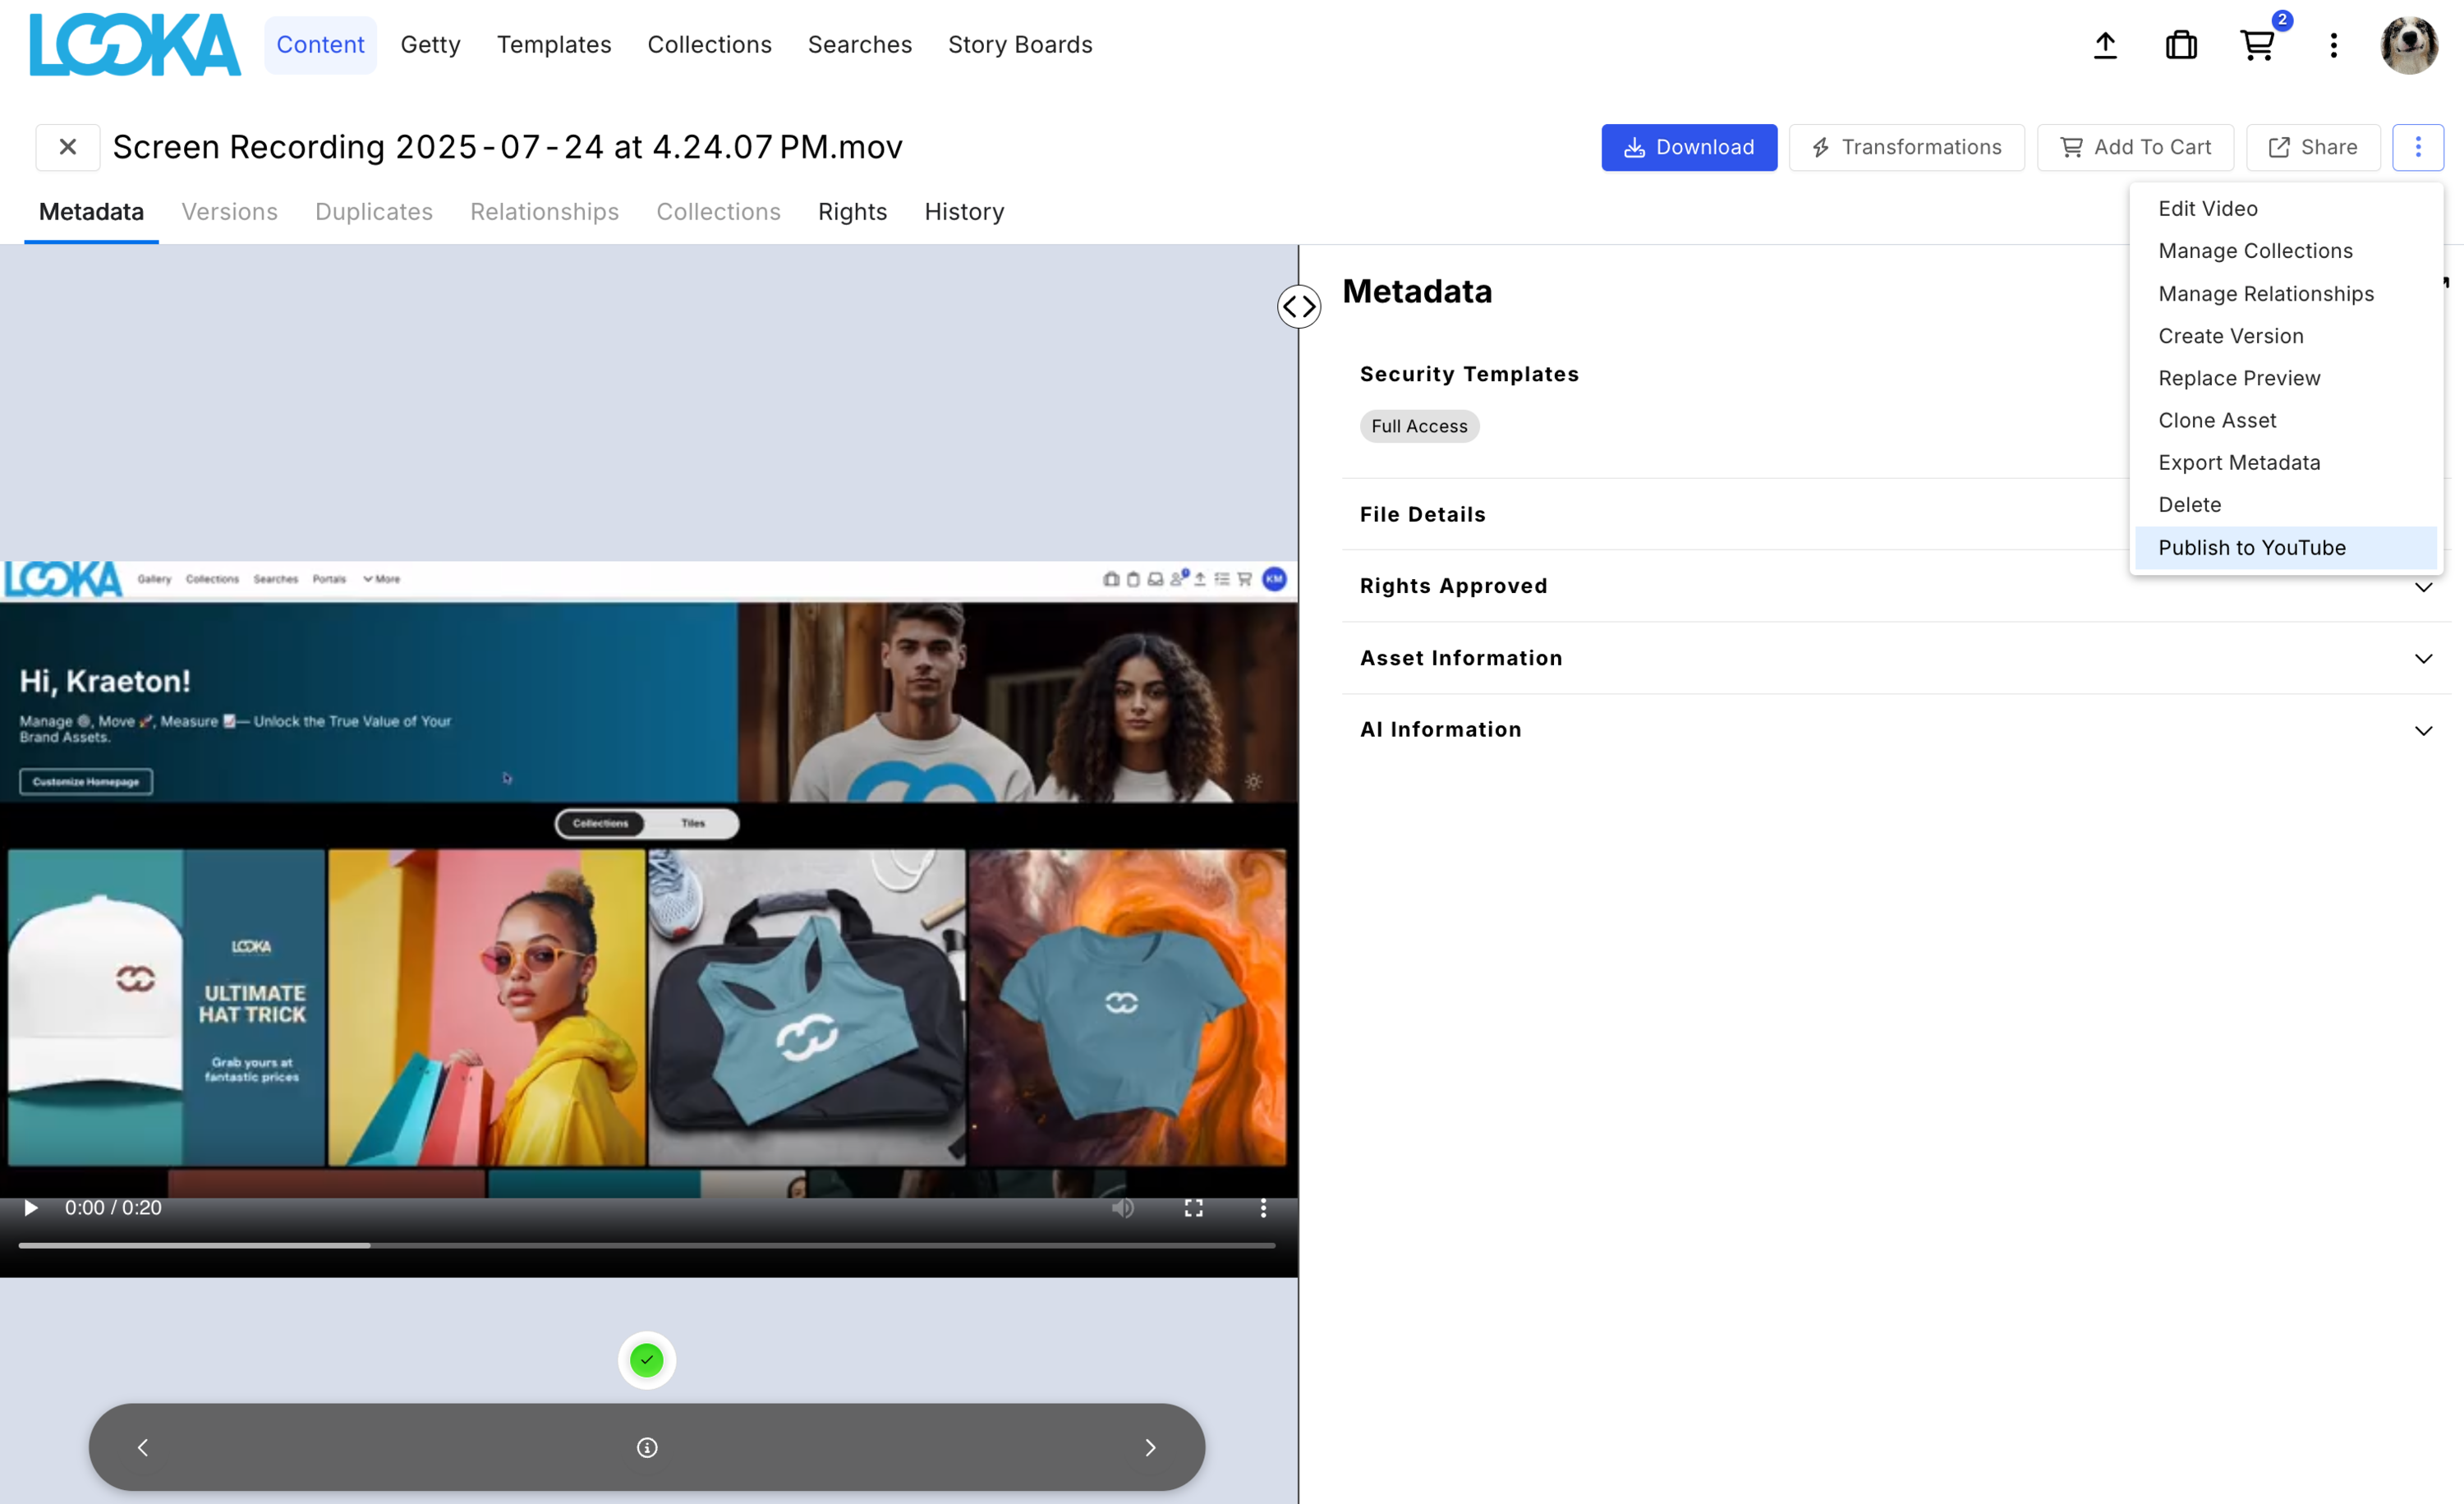Viewport: 2464px width, 1504px height.
Task: Go to next asset arrow
Action: (1150, 1447)
